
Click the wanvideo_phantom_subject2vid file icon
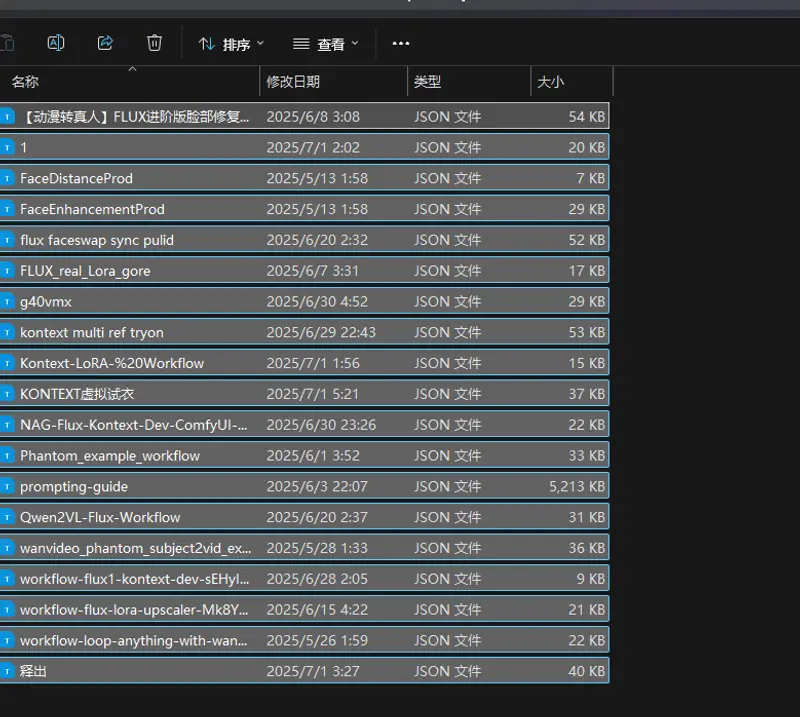(x=7, y=548)
